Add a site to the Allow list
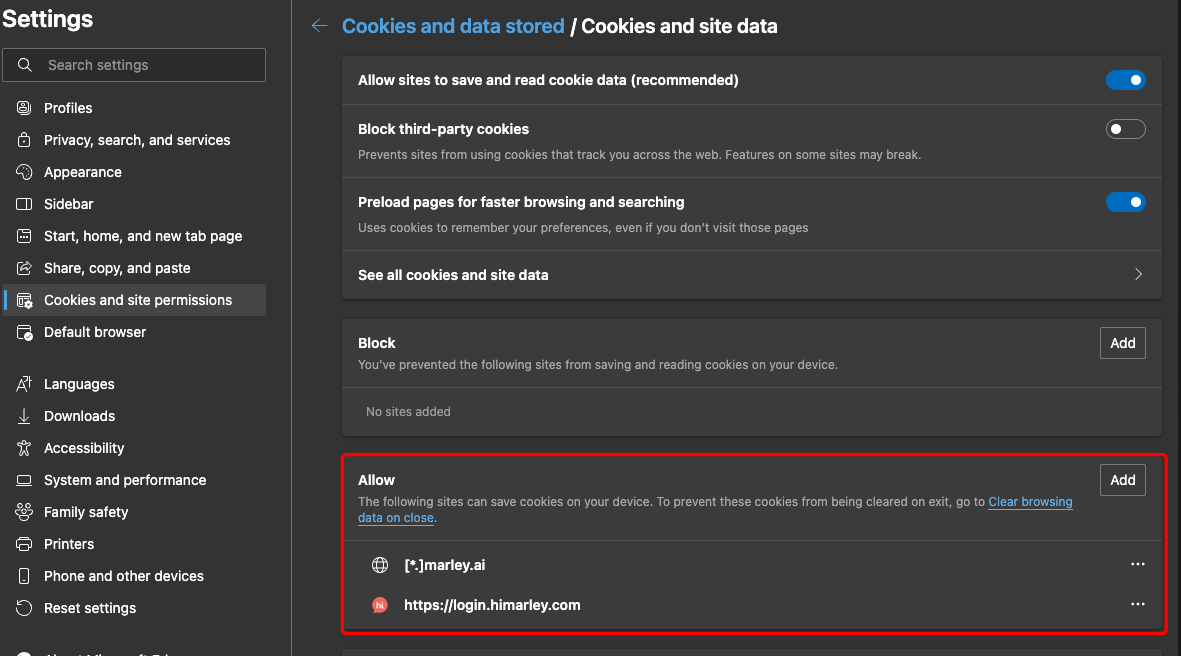 (x=1122, y=480)
